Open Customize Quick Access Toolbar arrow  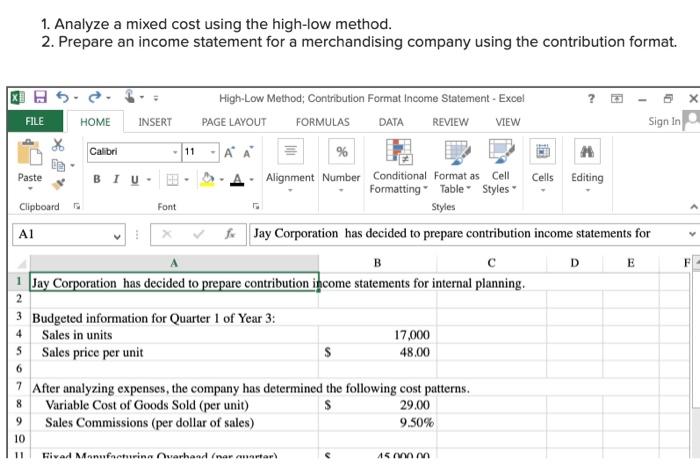[x=156, y=98]
